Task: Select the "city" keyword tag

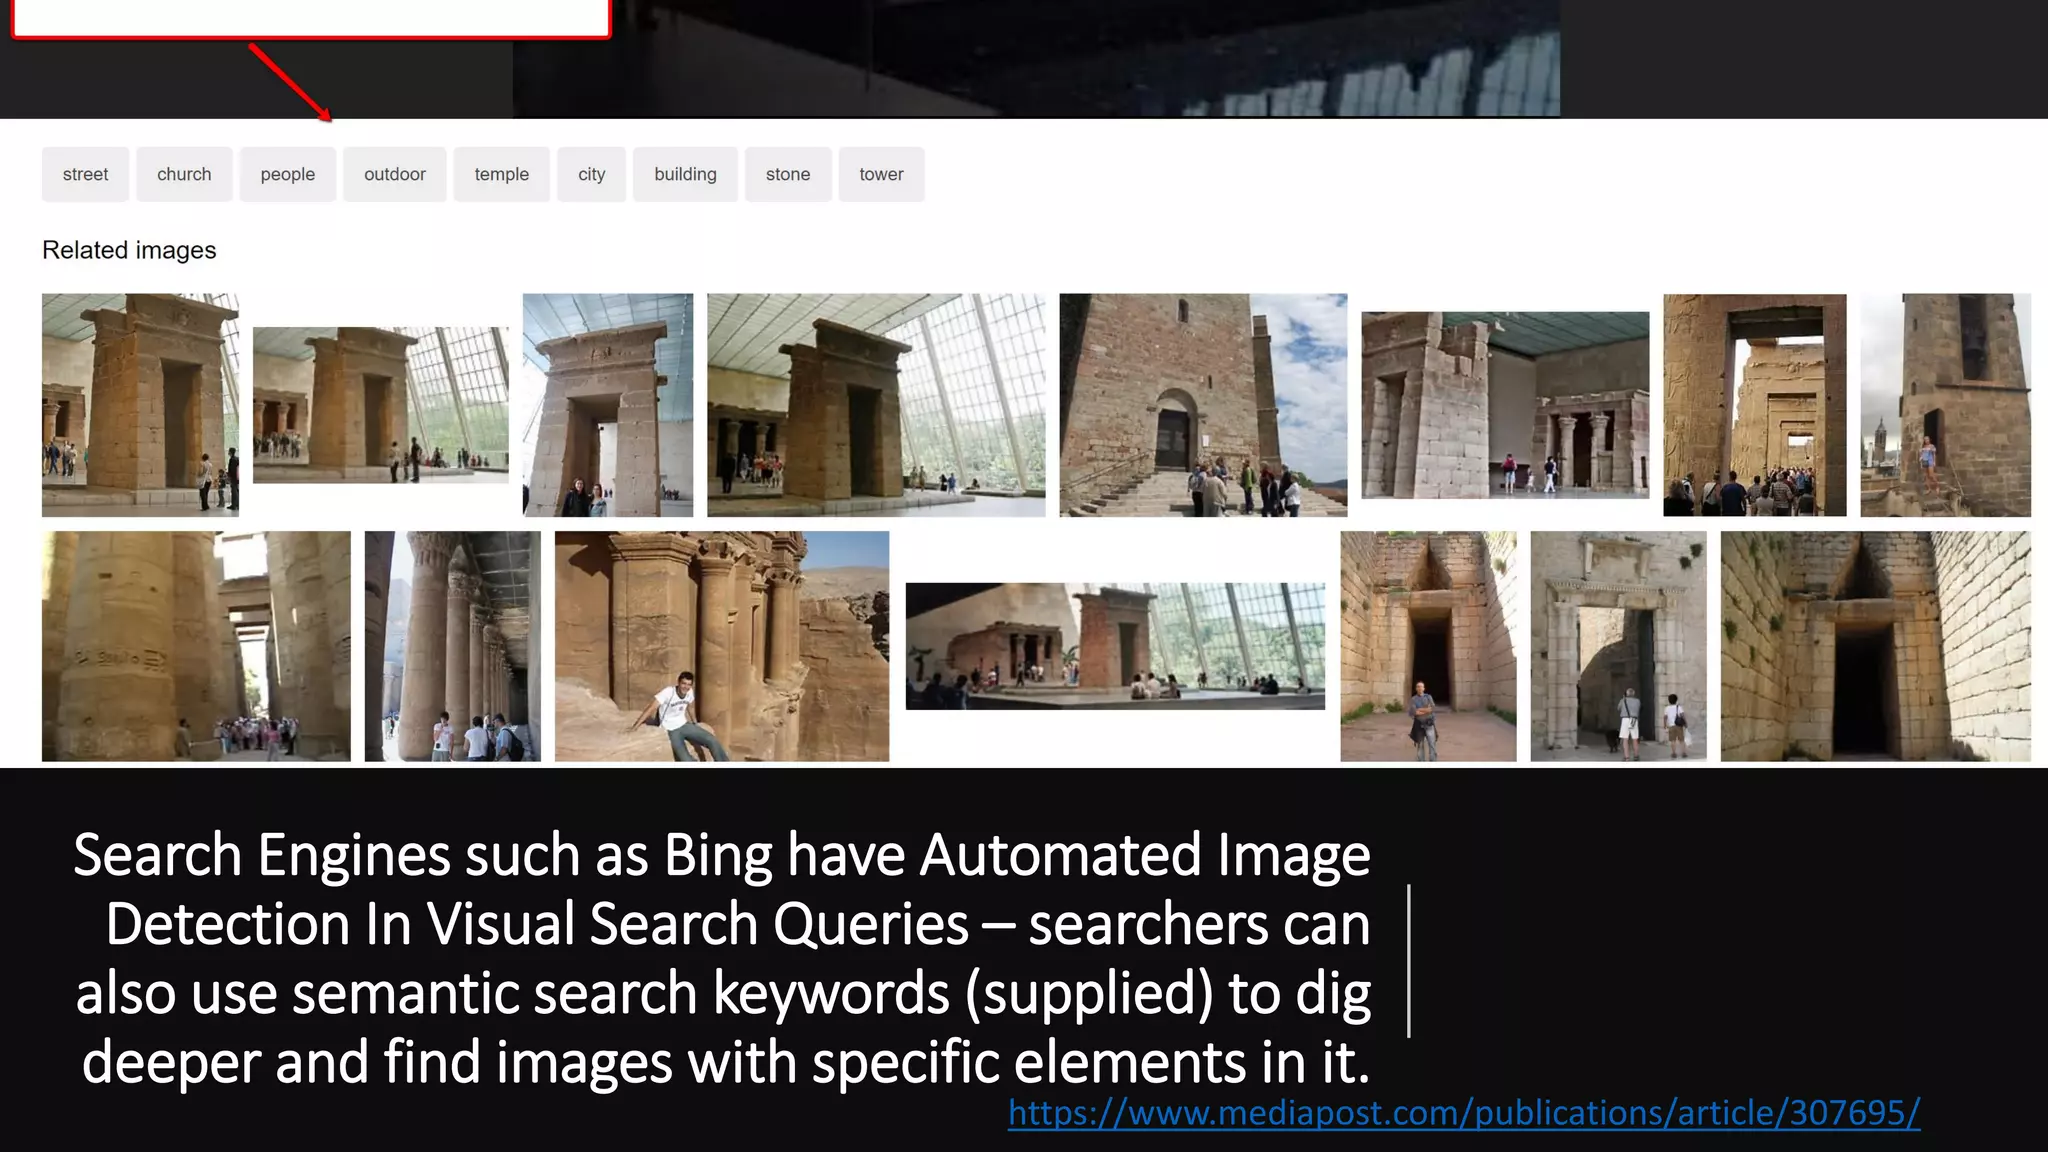Action: point(592,174)
